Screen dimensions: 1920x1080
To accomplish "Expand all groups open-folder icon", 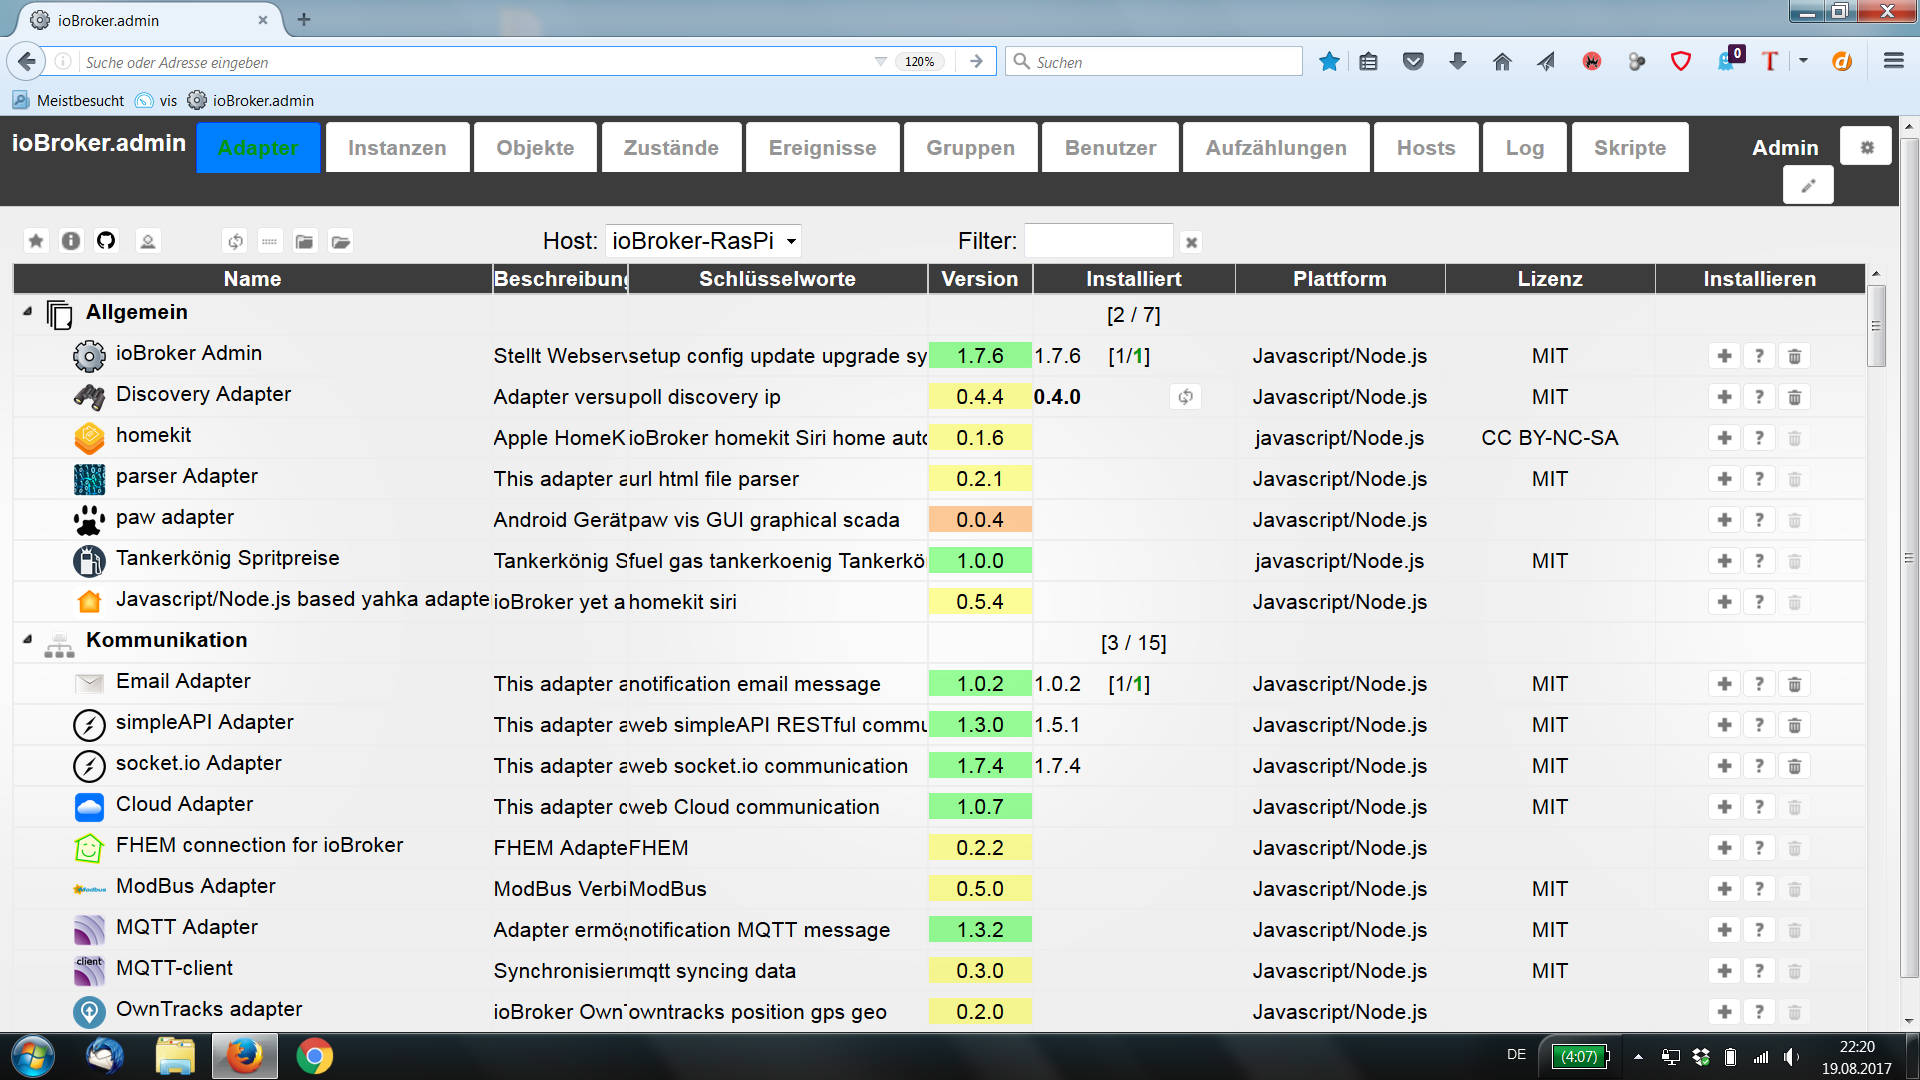I will (341, 241).
